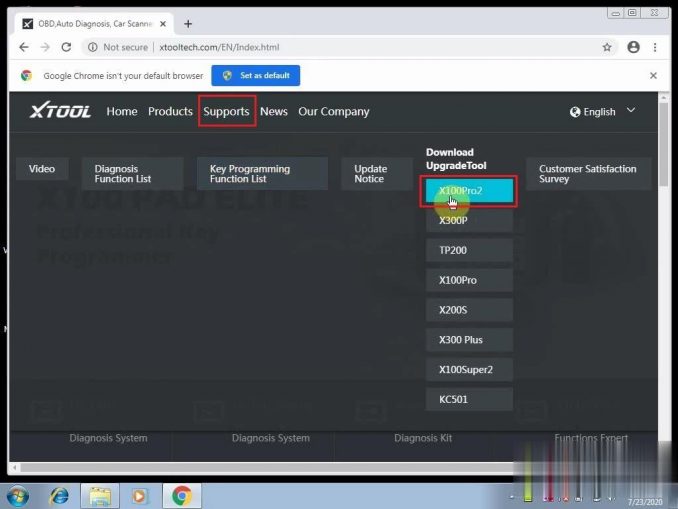Click the page vertical scrollbar thumb
678x509 pixels.
[664, 145]
